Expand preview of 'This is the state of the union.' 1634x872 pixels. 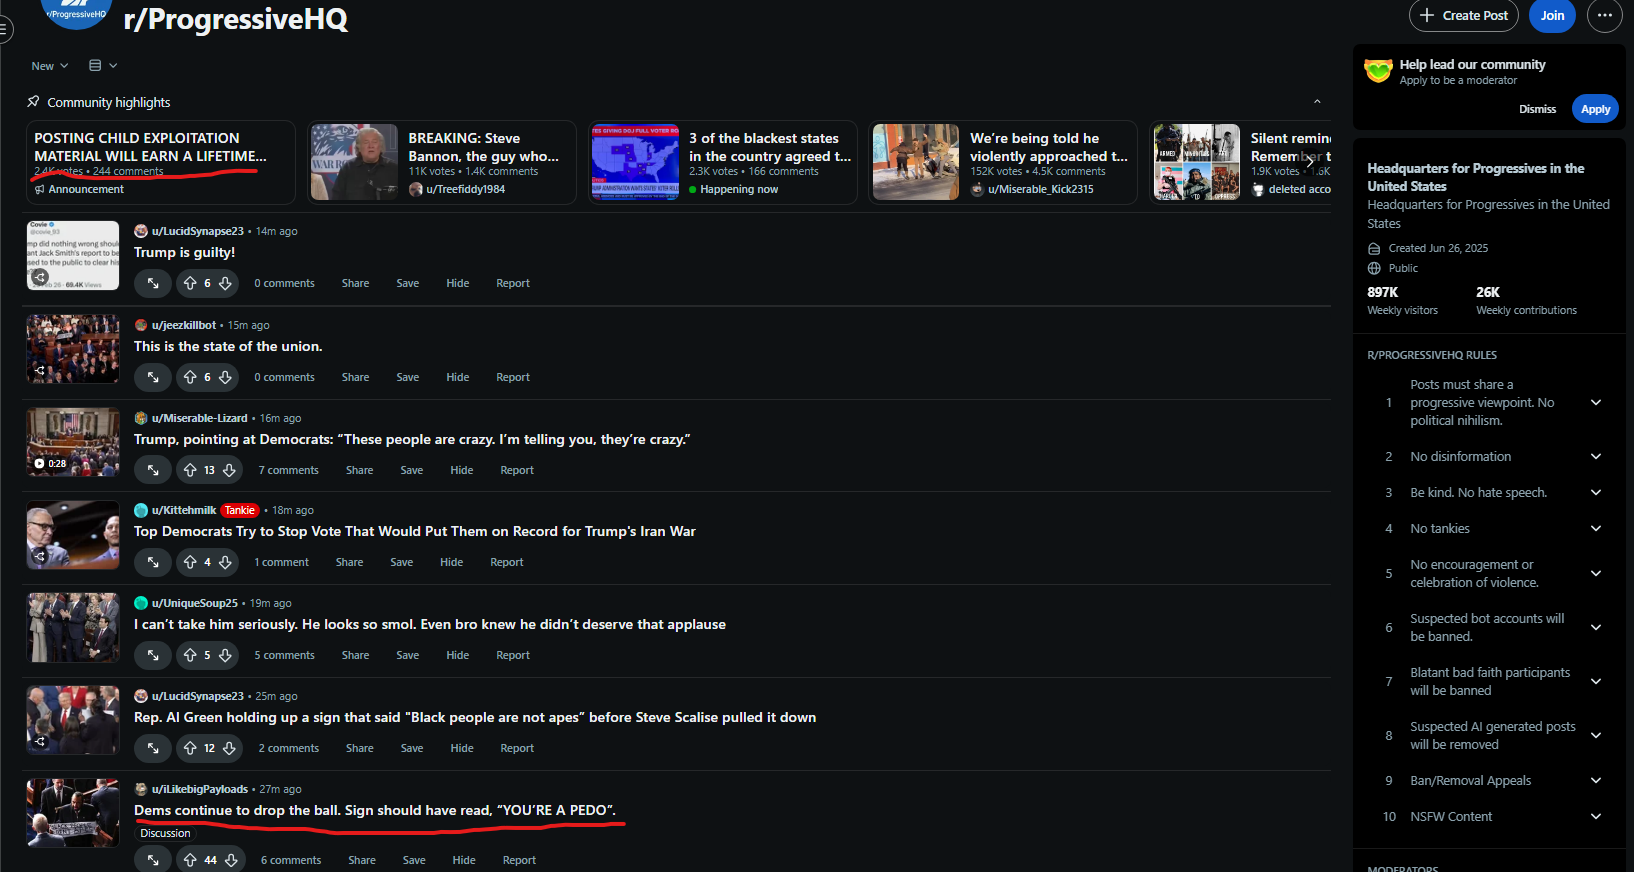[x=153, y=377]
